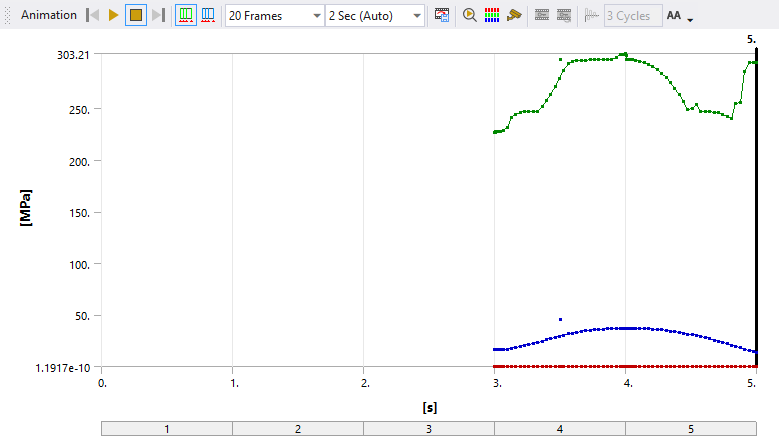Click the damped cycles waveform icon

tap(591, 15)
